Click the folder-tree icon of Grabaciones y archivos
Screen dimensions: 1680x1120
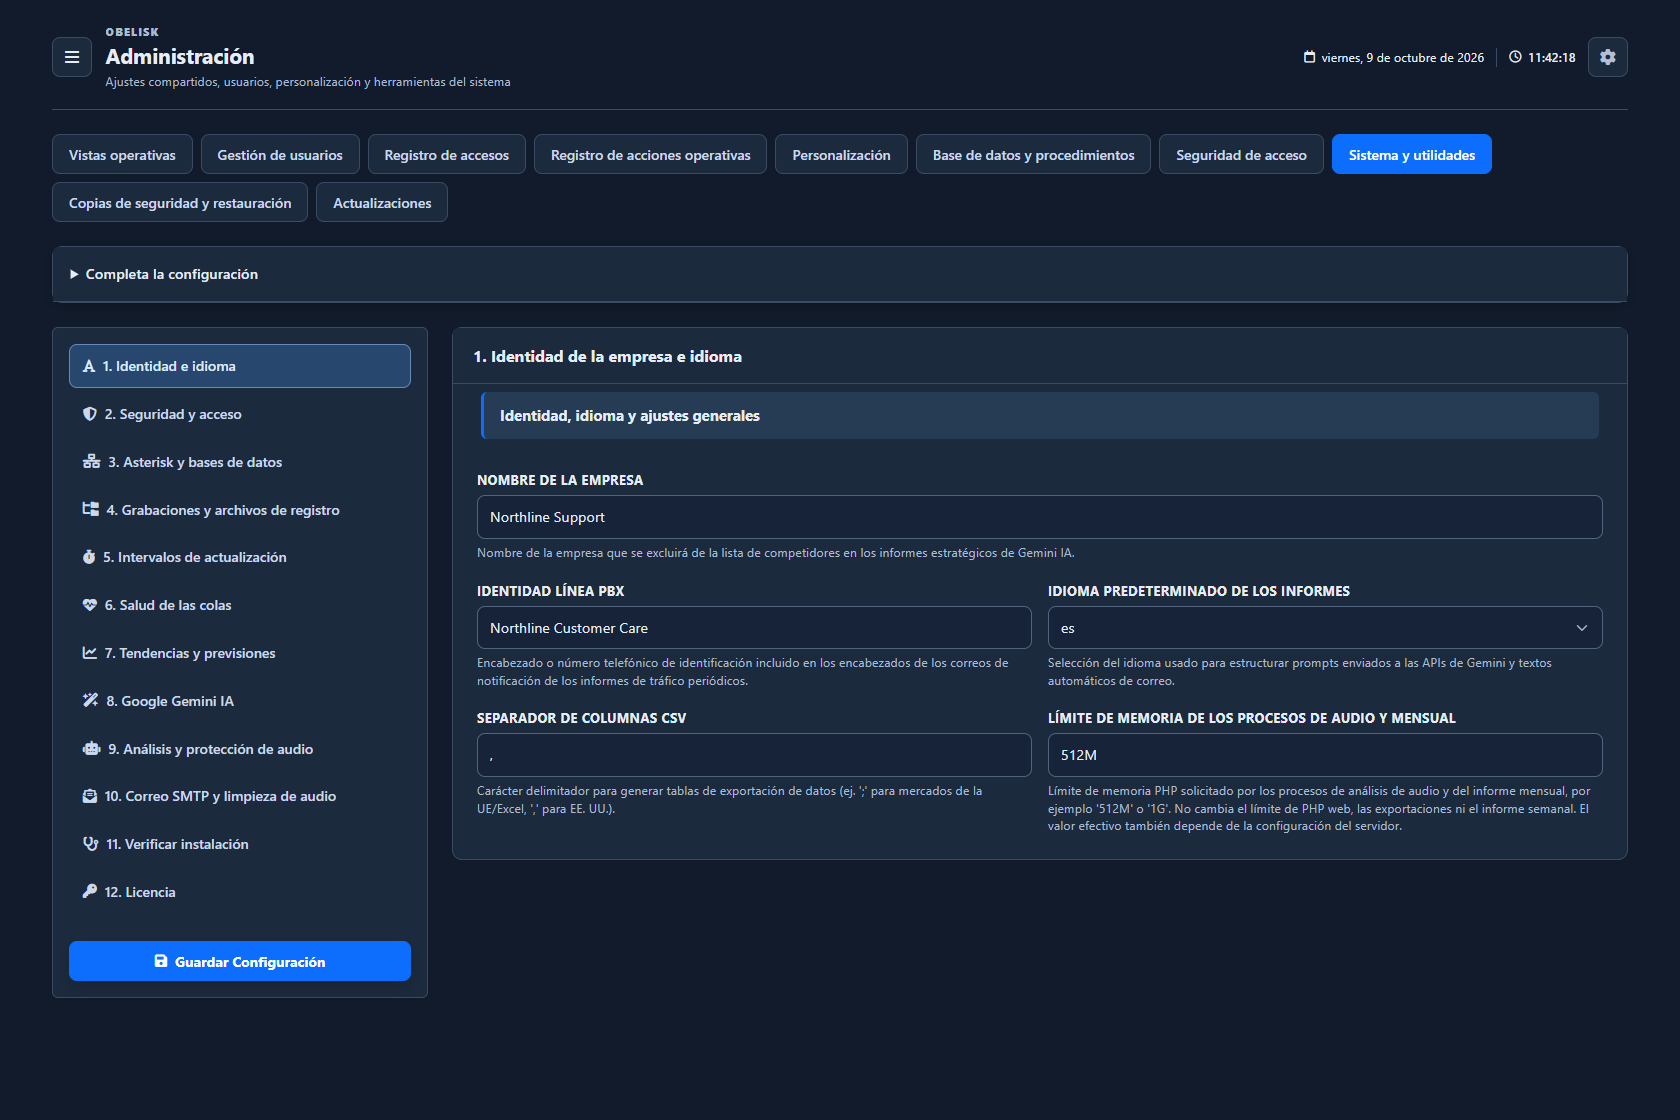tap(91, 510)
